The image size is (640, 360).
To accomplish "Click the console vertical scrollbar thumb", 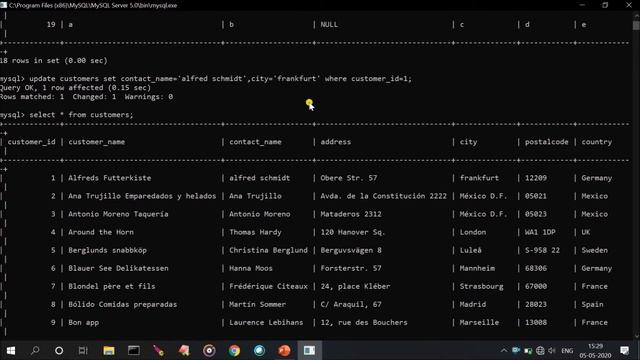I will point(636,25).
